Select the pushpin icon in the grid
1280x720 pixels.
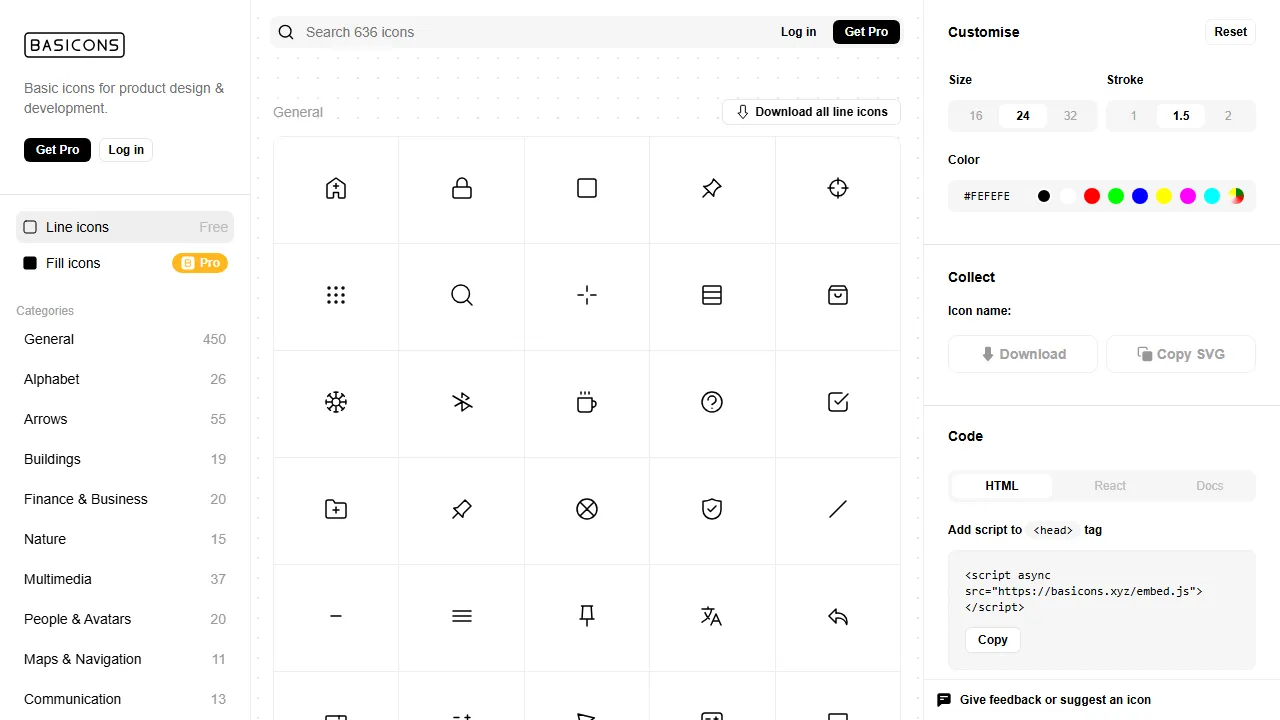coord(711,189)
